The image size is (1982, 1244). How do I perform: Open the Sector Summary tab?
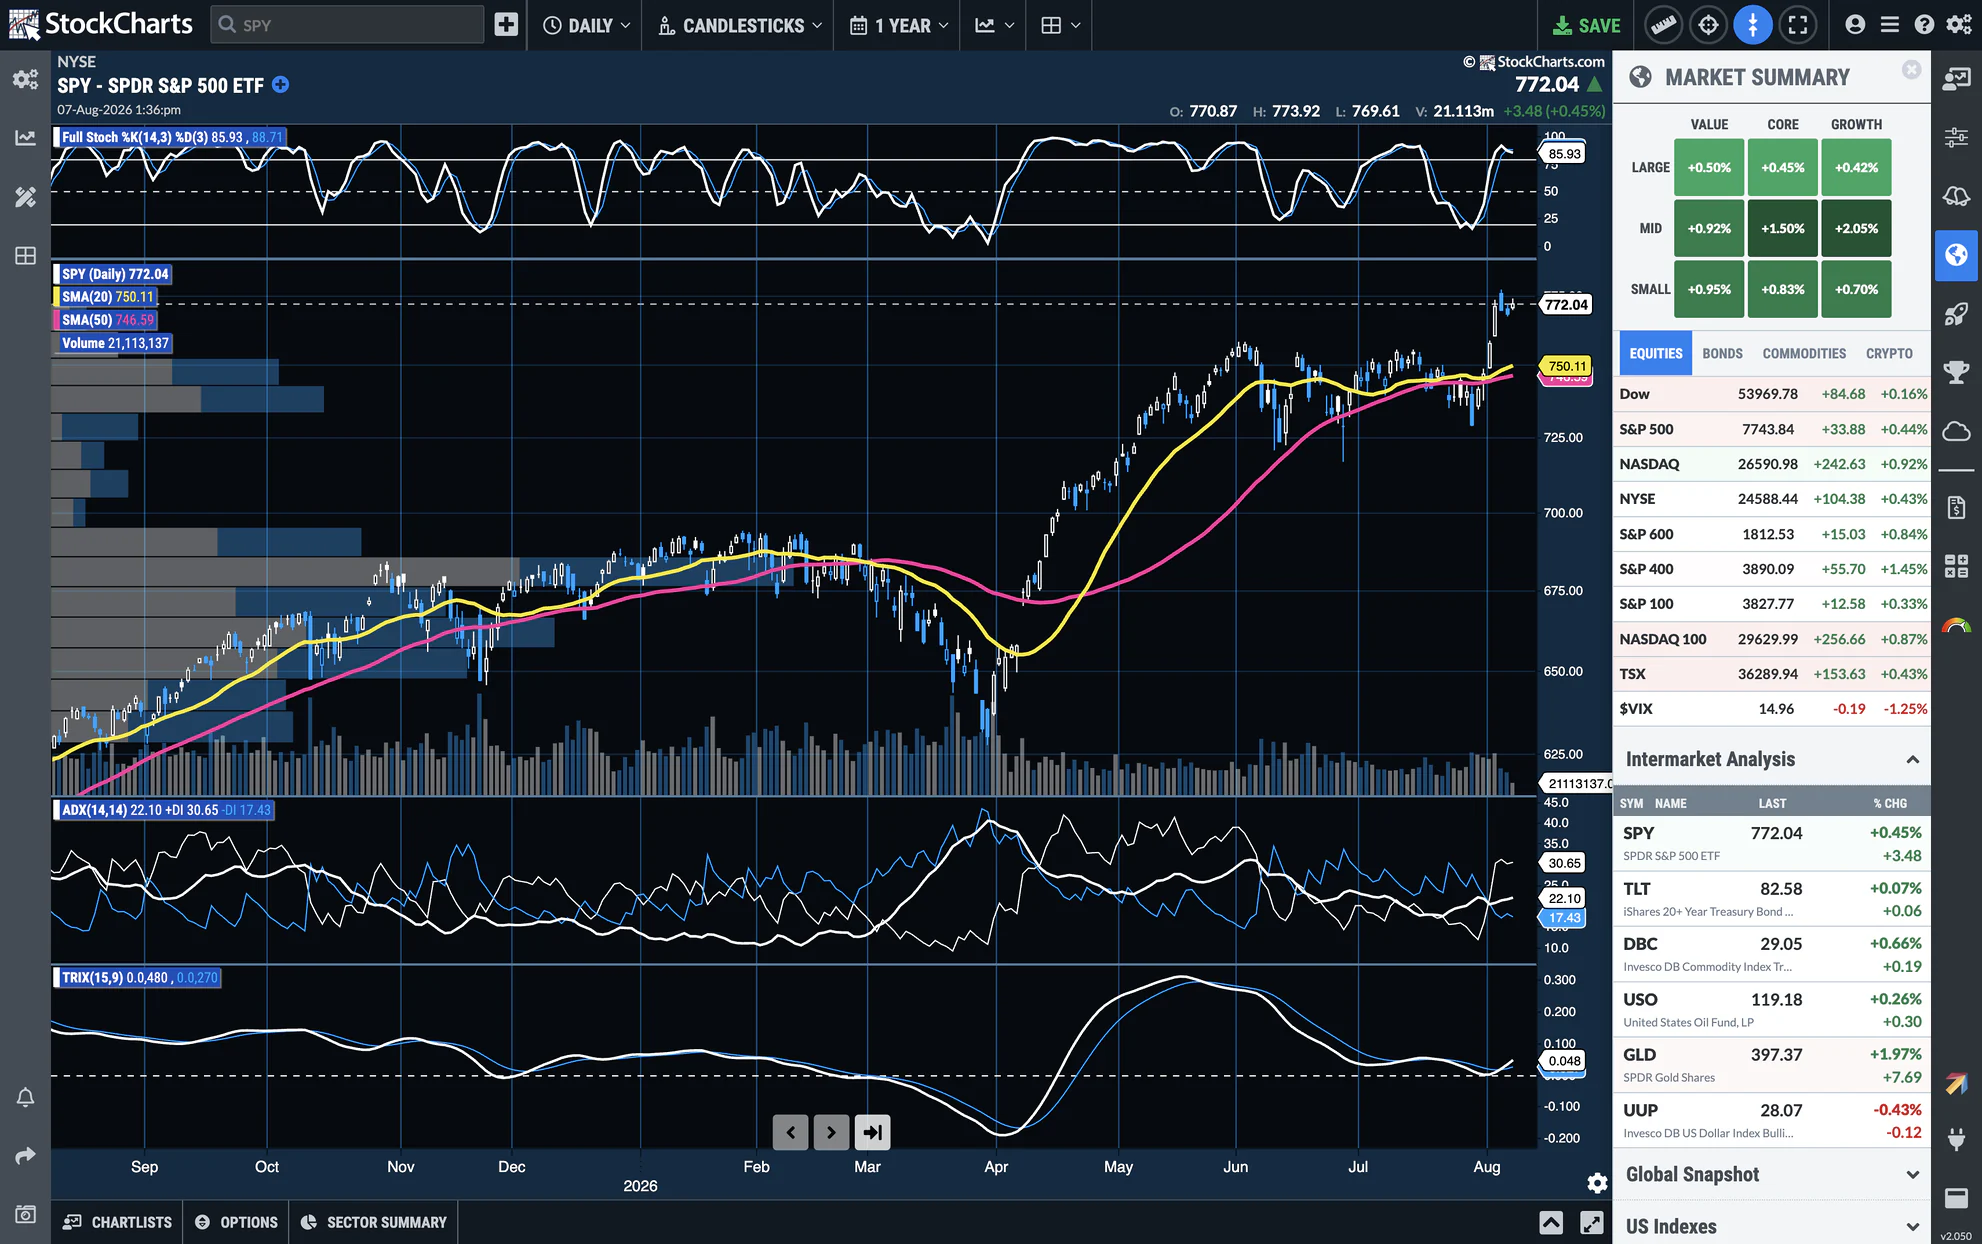373,1222
